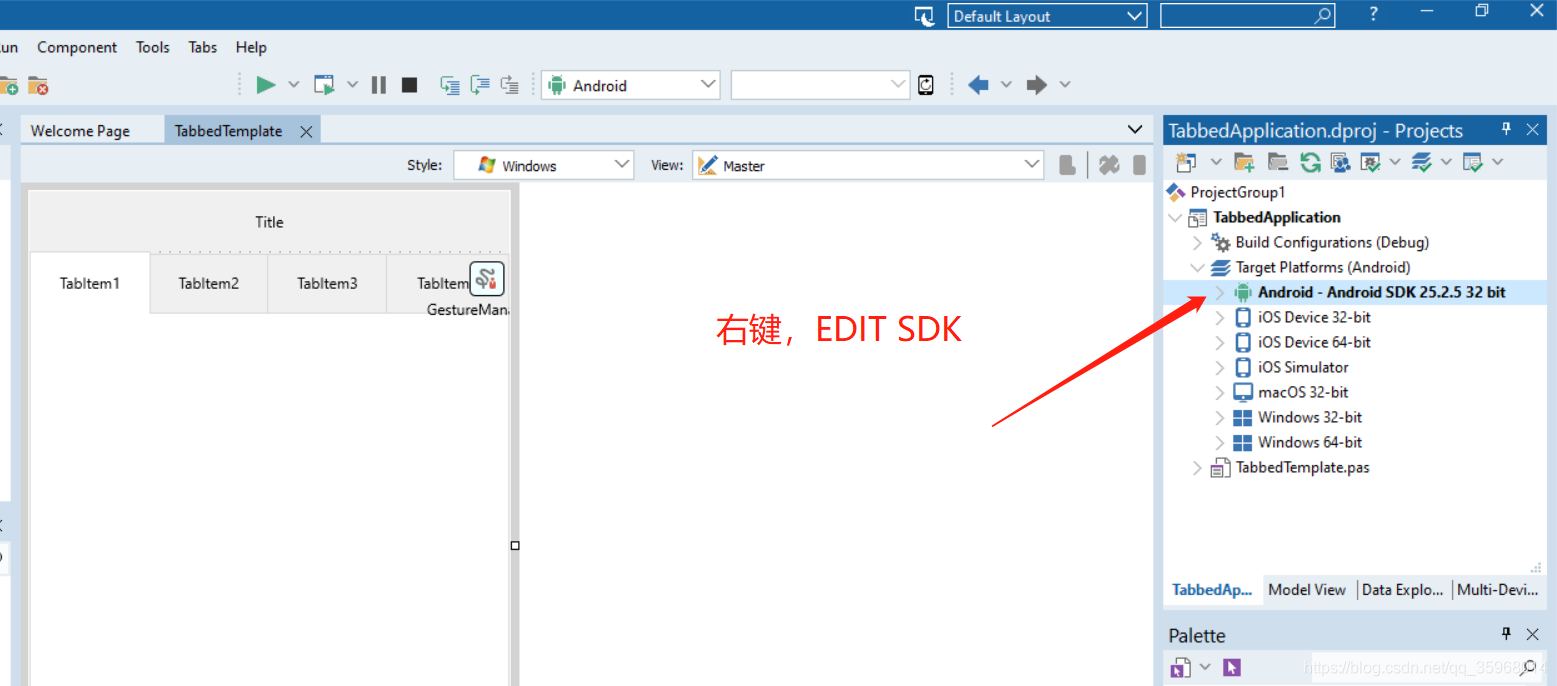Open dropdown arrow beside Run button
Screen dimensions: 1557x686
pyautogui.click(x=294, y=85)
